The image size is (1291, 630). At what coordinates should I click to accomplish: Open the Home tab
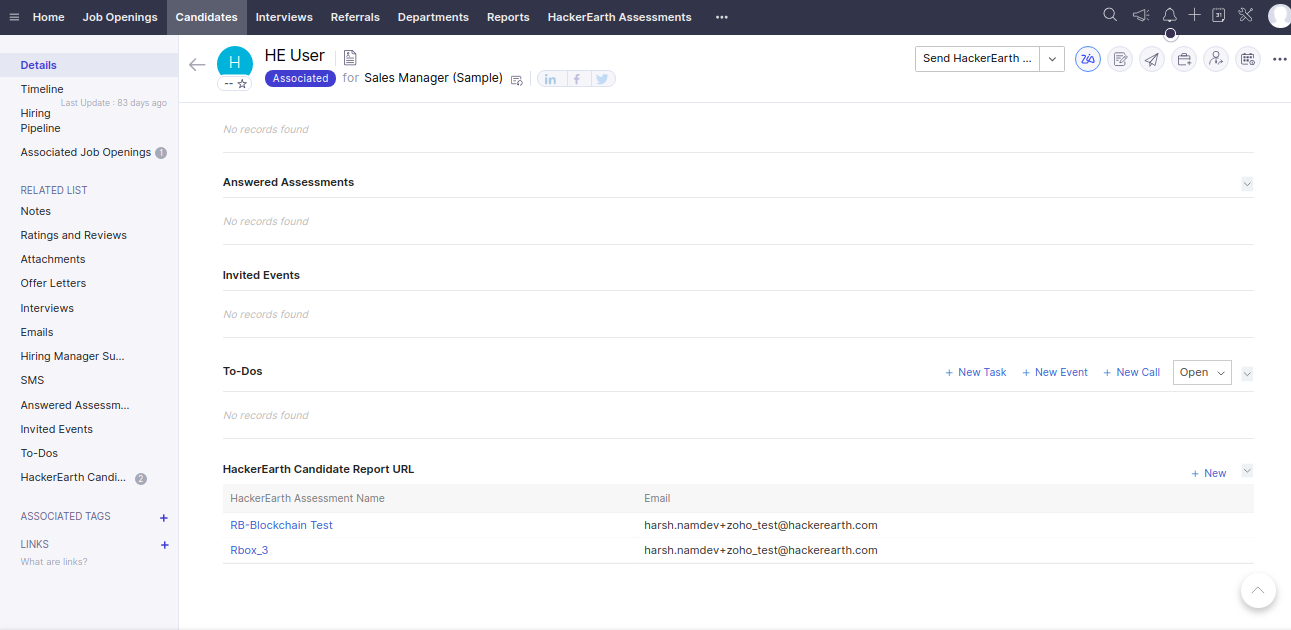point(49,17)
